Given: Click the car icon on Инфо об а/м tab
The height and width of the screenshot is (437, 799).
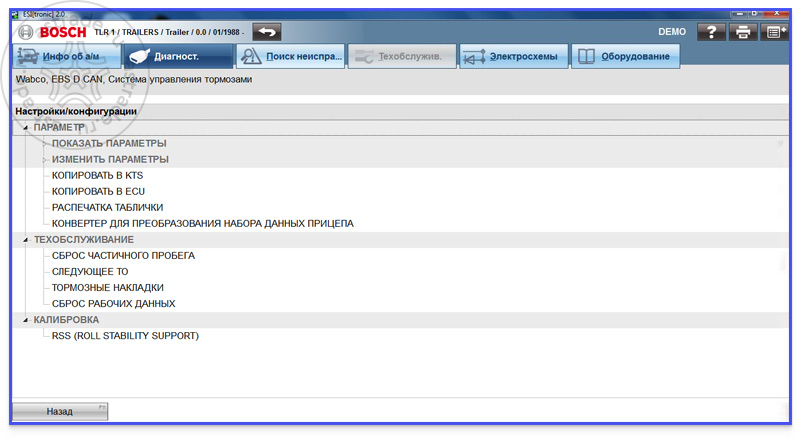Looking at the screenshot, I should tap(28, 56).
